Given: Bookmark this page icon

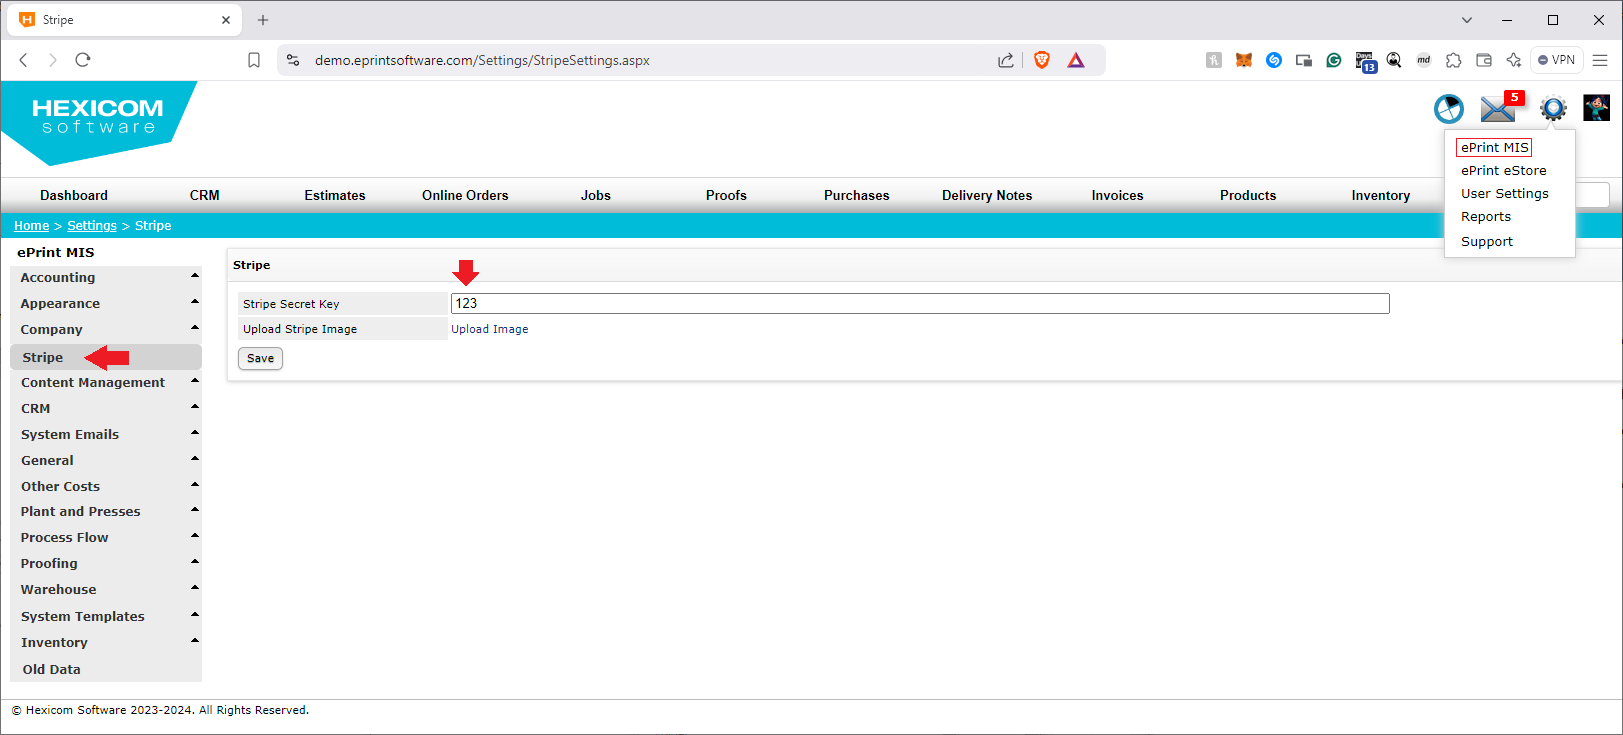Looking at the screenshot, I should pyautogui.click(x=254, y=60).
